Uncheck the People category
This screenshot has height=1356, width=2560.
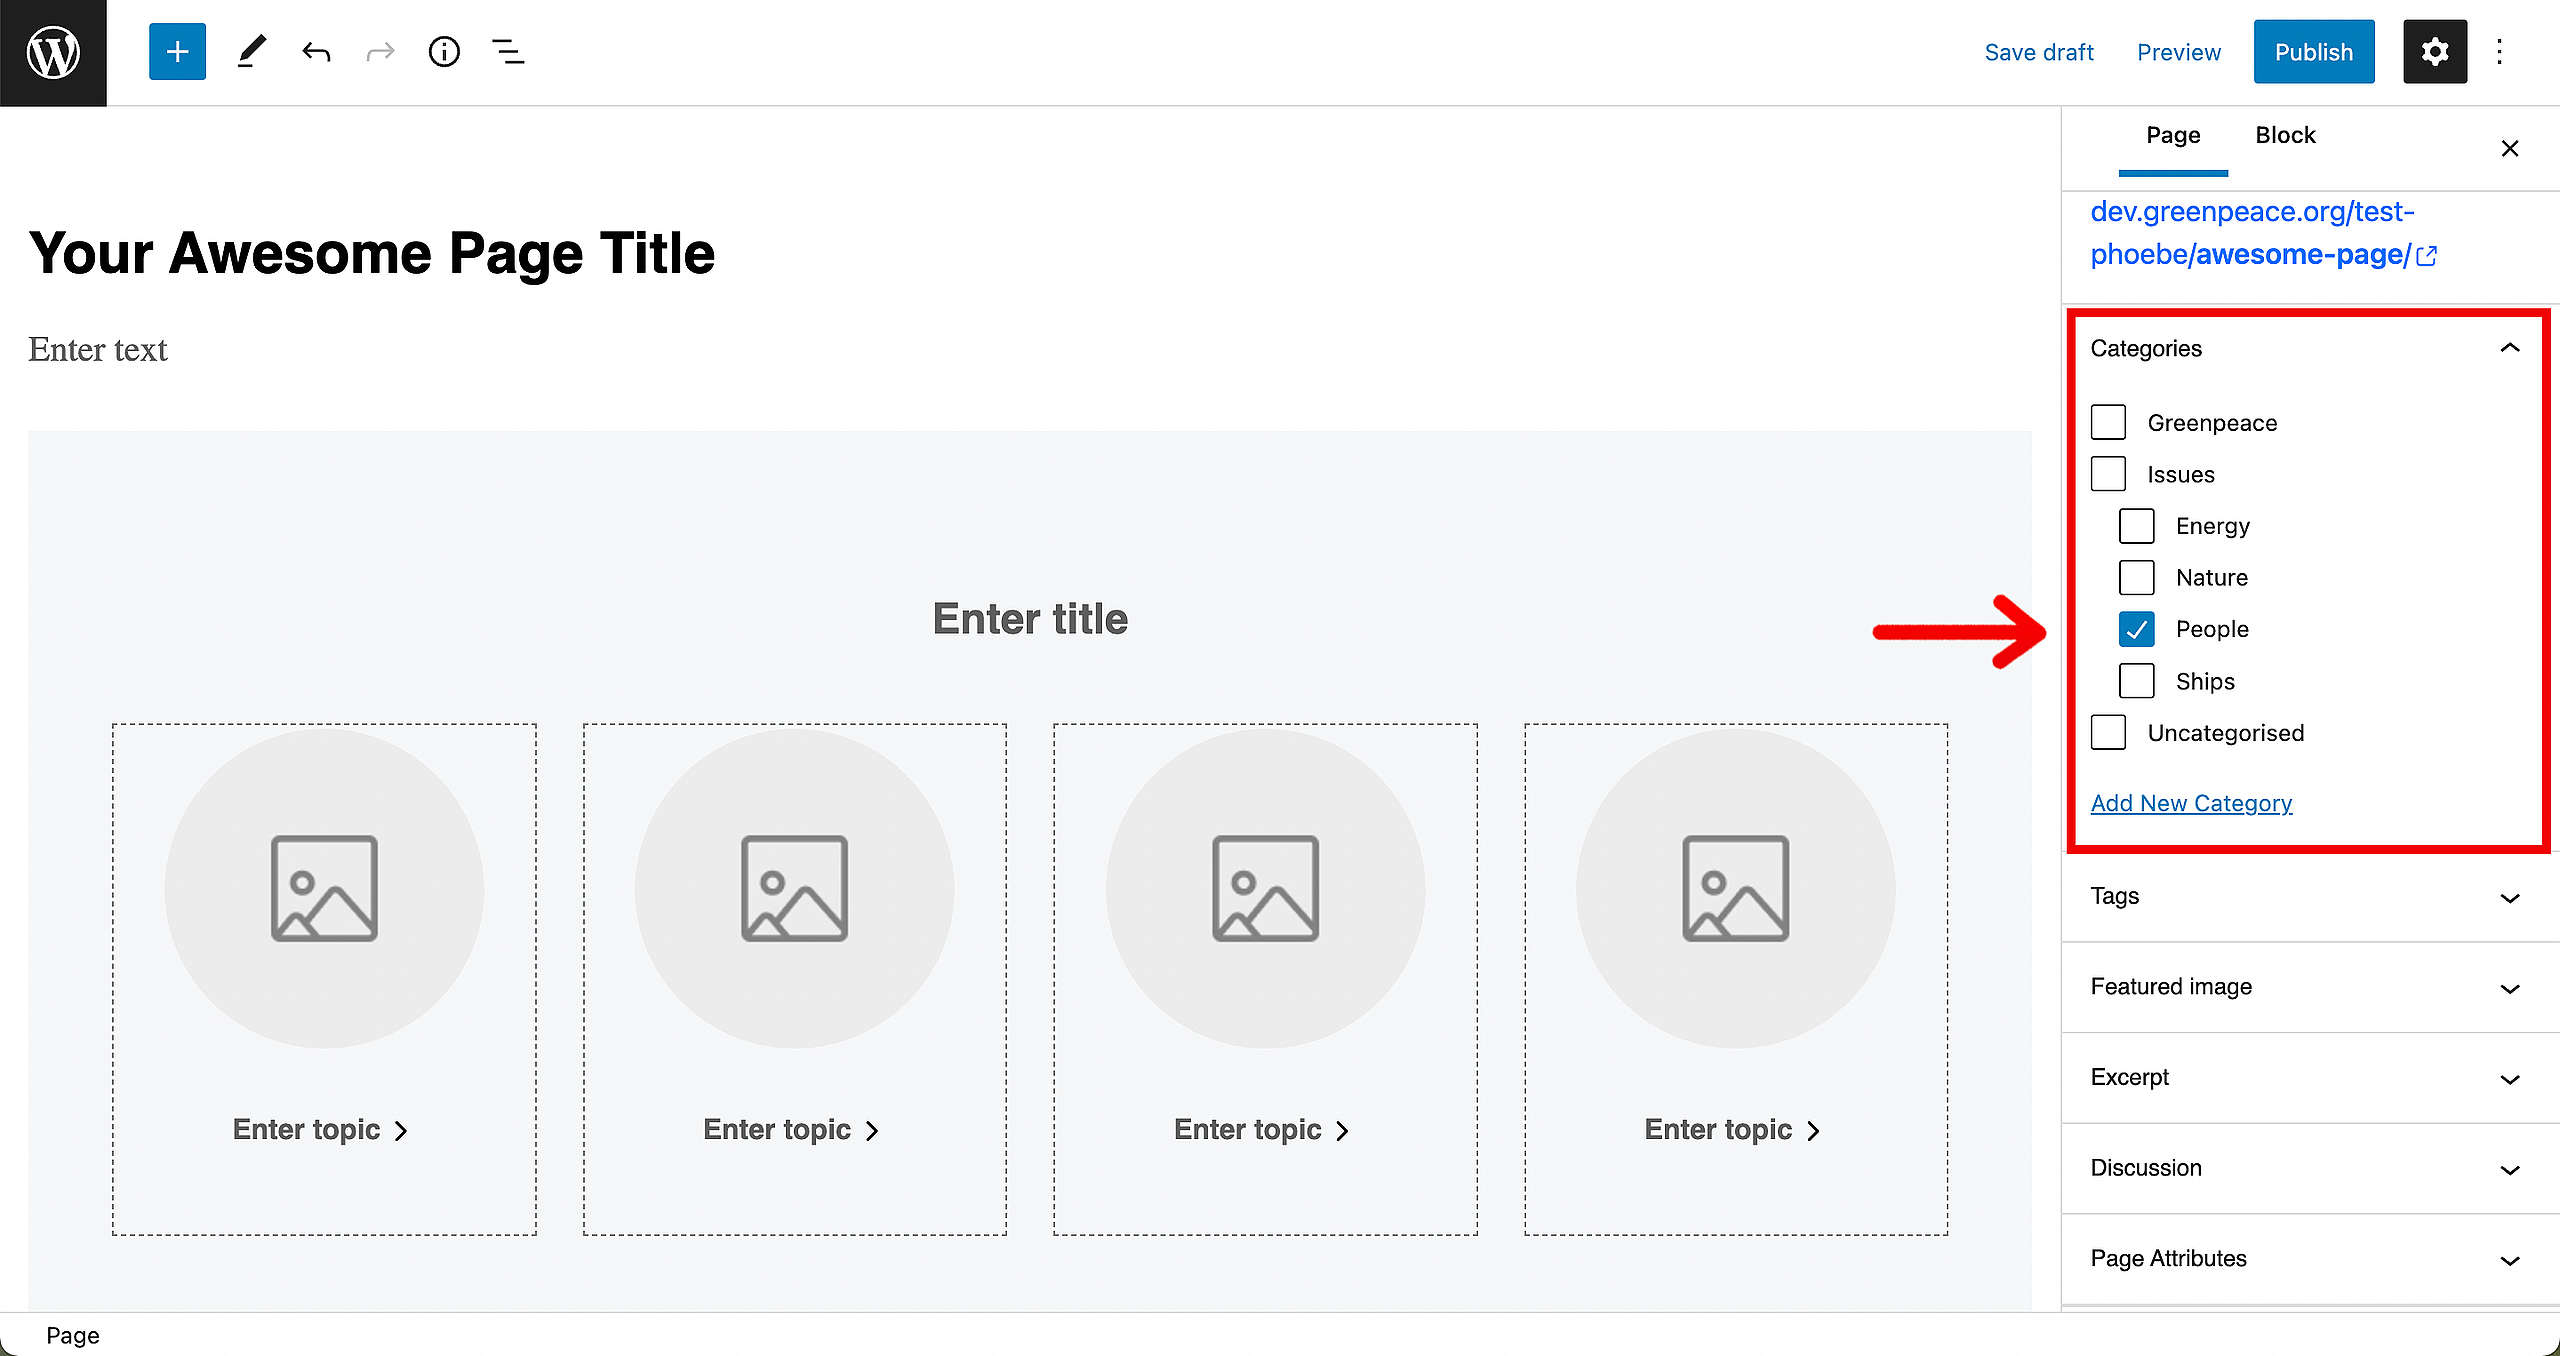2136,629
